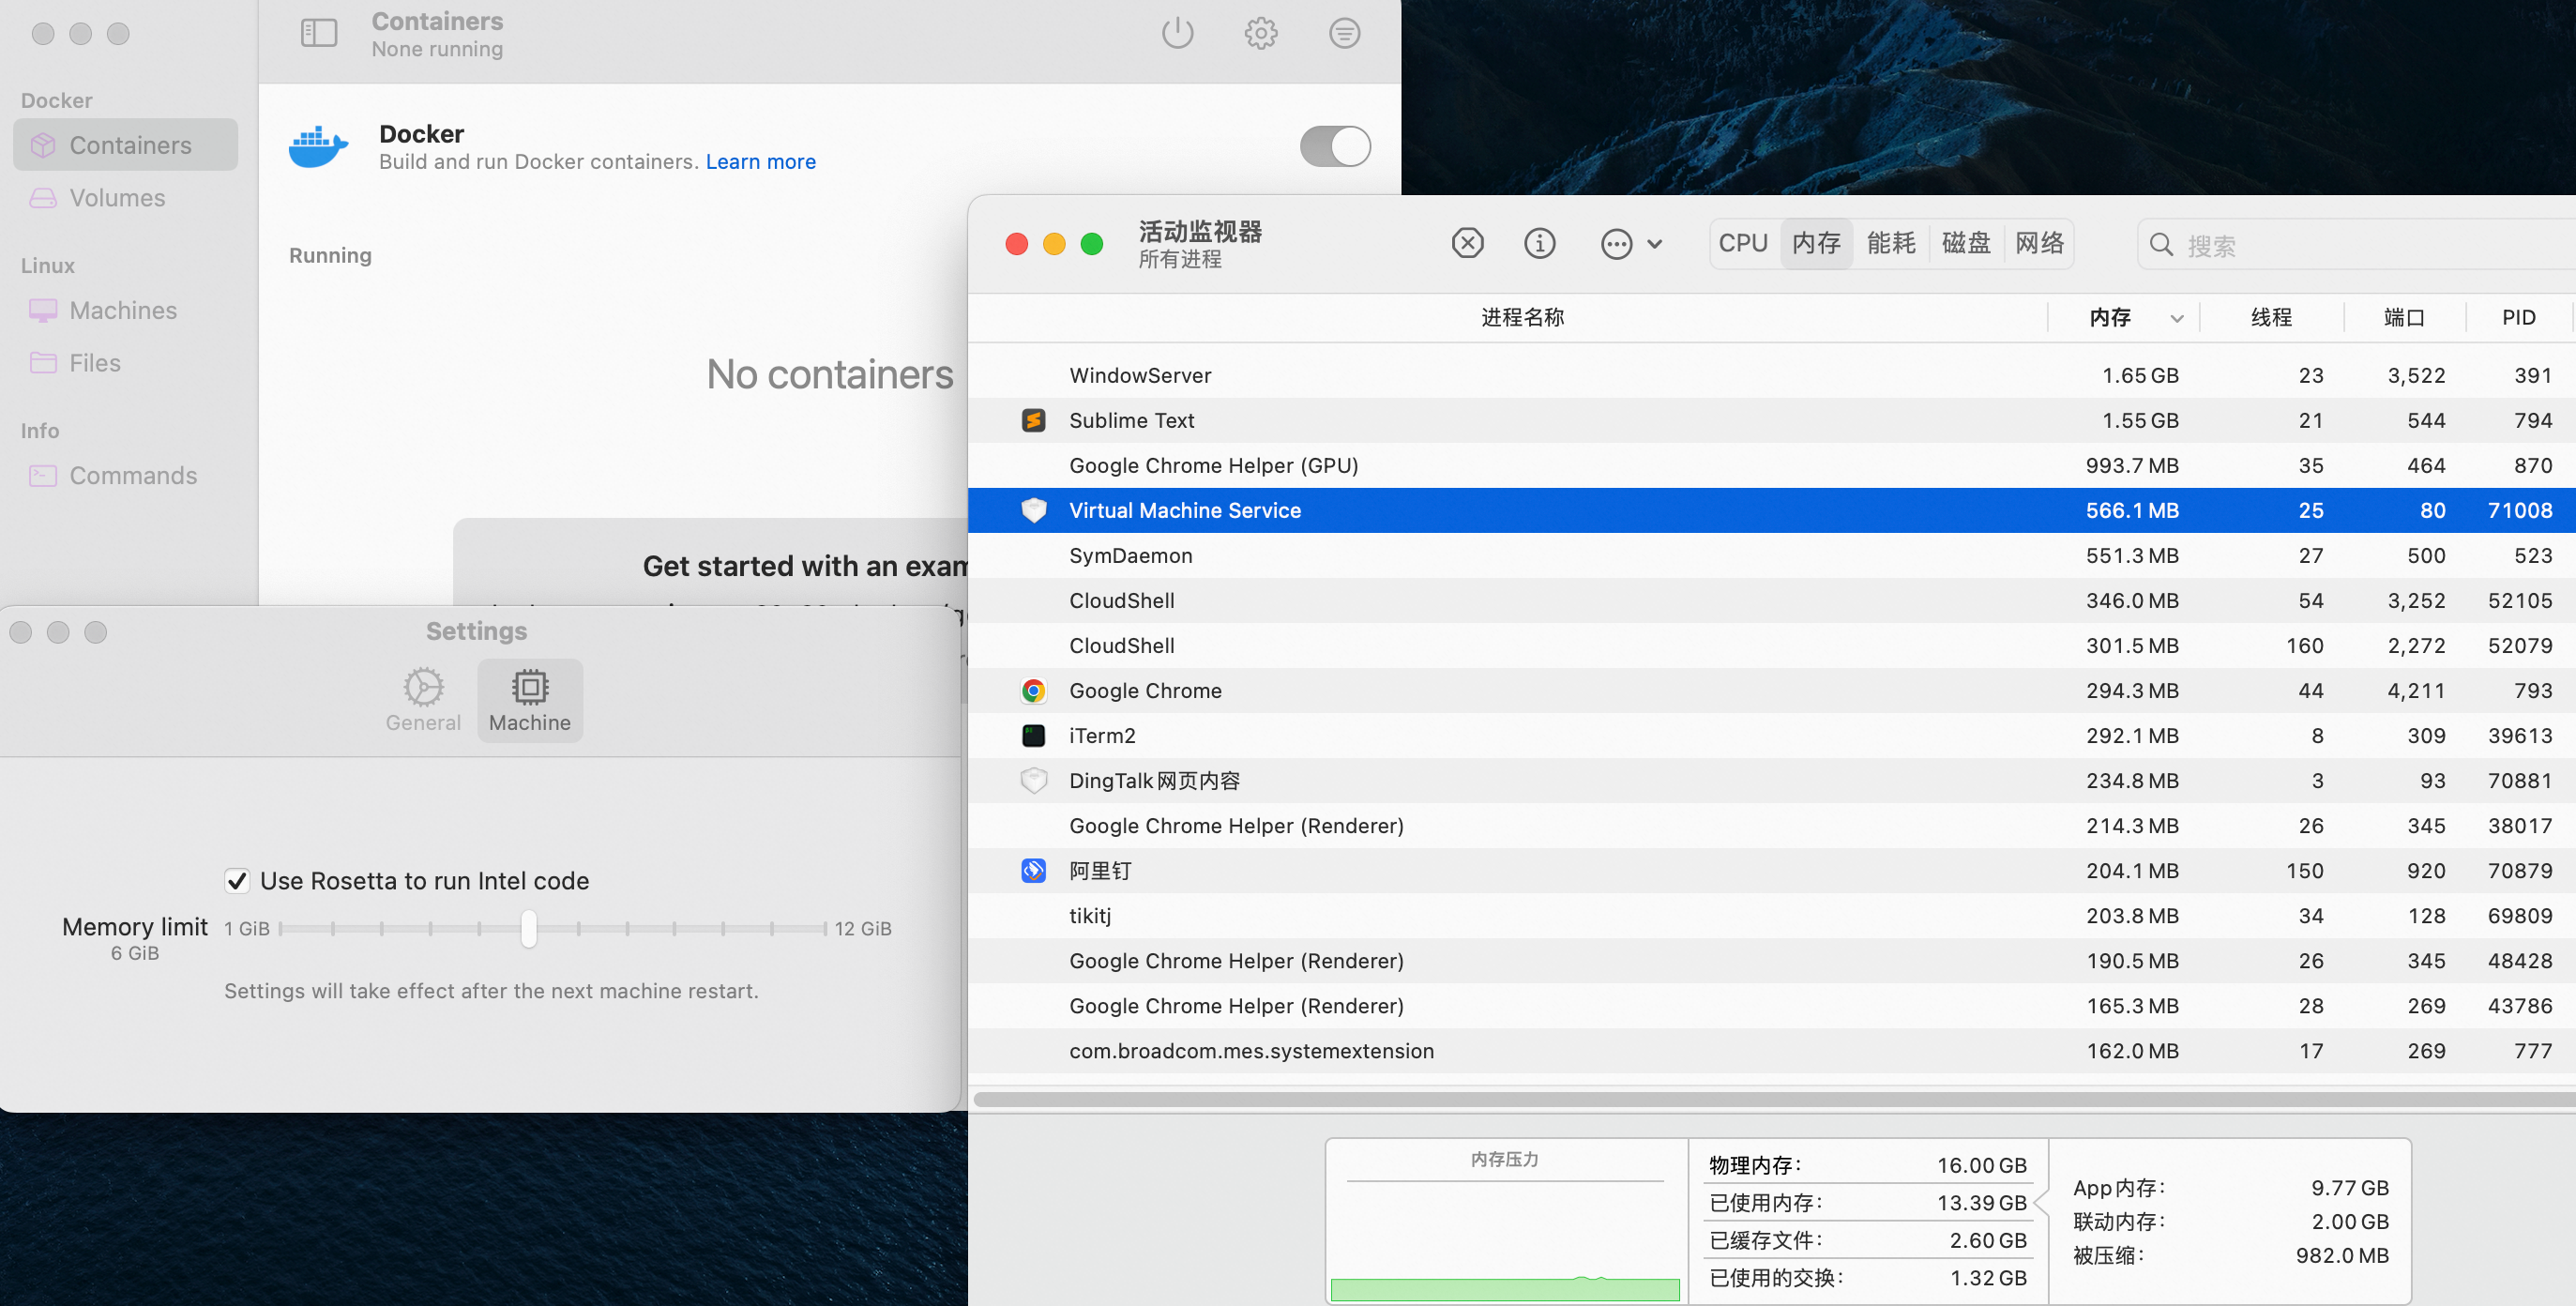
Task: Switch to the 网络 tab
Action: [x=2039, y=243]
